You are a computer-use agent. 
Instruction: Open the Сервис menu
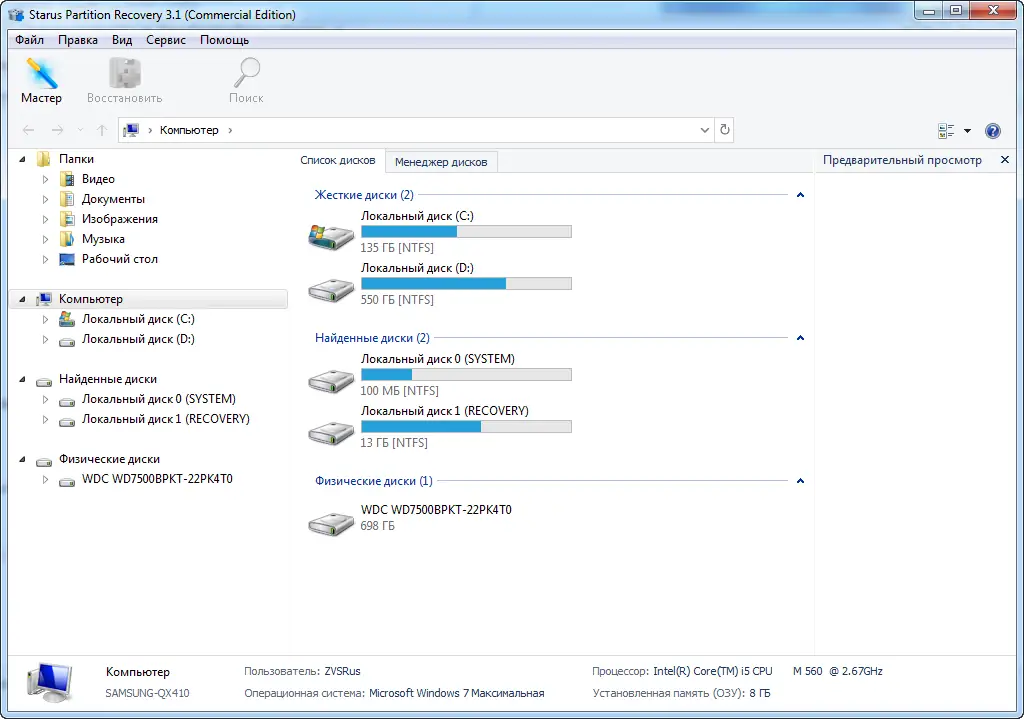(165, 40)
